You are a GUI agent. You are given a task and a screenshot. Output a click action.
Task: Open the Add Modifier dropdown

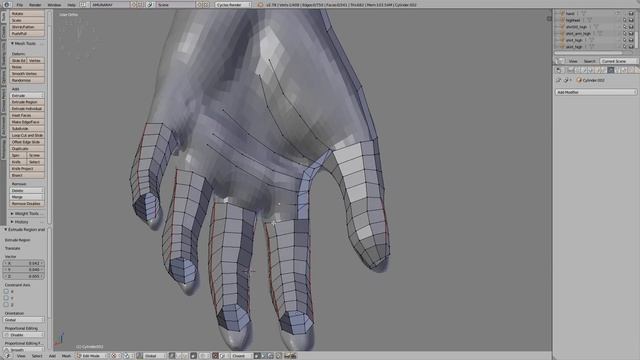tap(596, 92)
